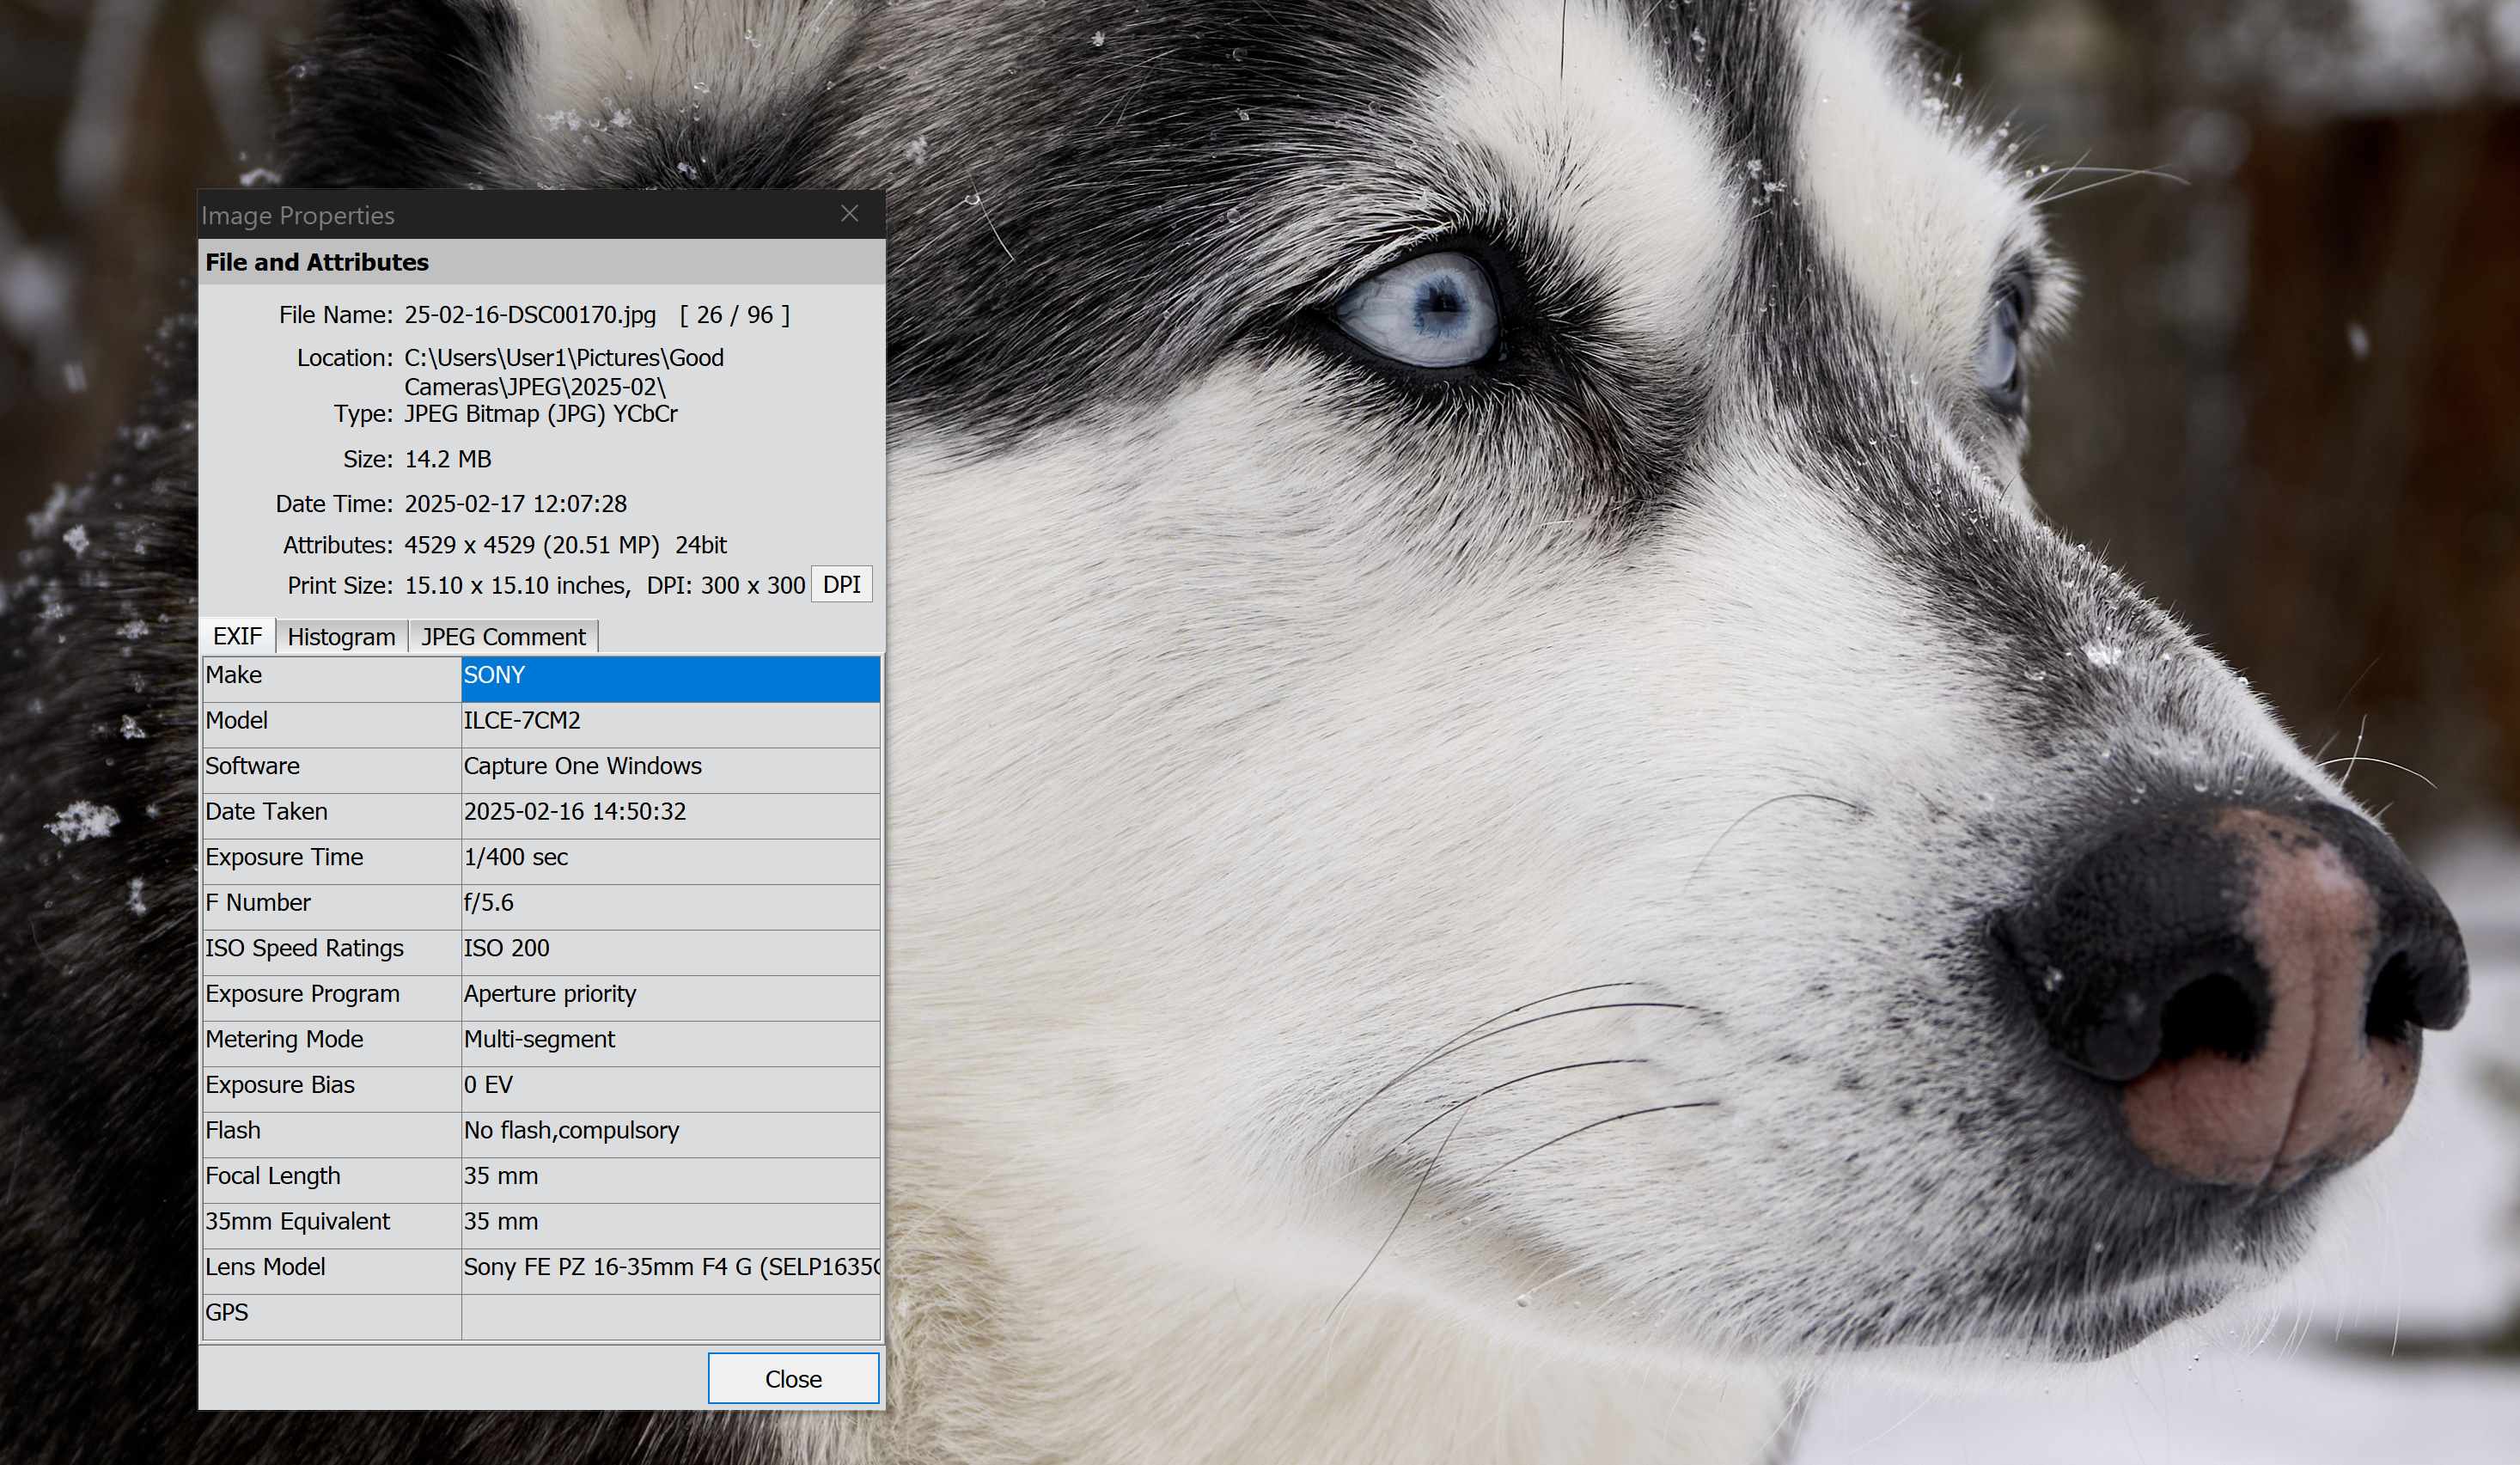Image resolution: width=2520 pixels, height=1465 pixels.
Task: Click the Size value 14.2 MB
Action: (448, 459)
